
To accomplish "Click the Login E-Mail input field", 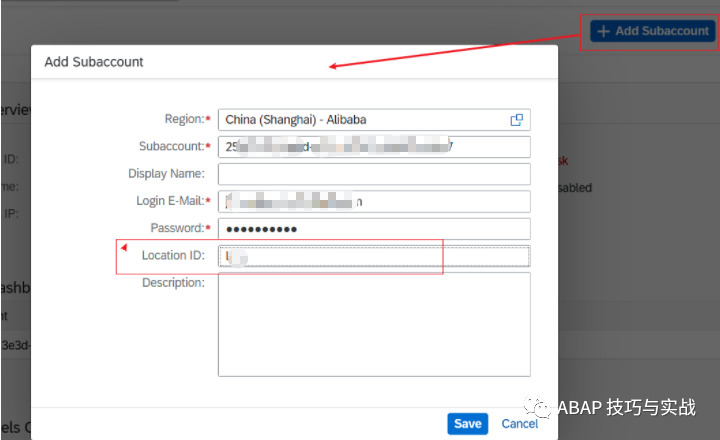I will (374, 201).
